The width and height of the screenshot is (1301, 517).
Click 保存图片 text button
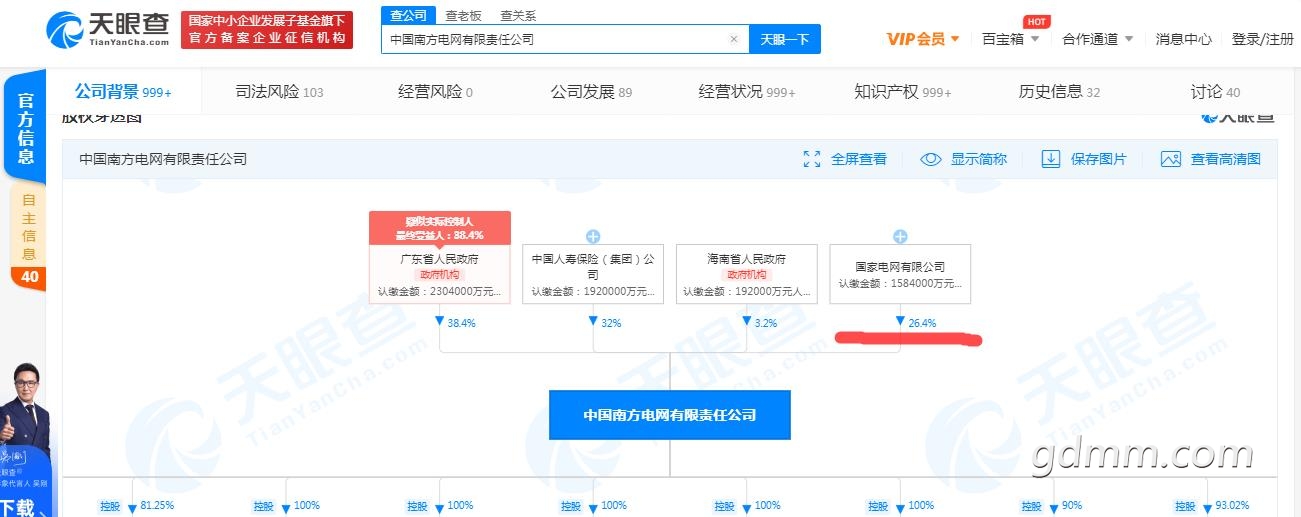point(1098,159)
